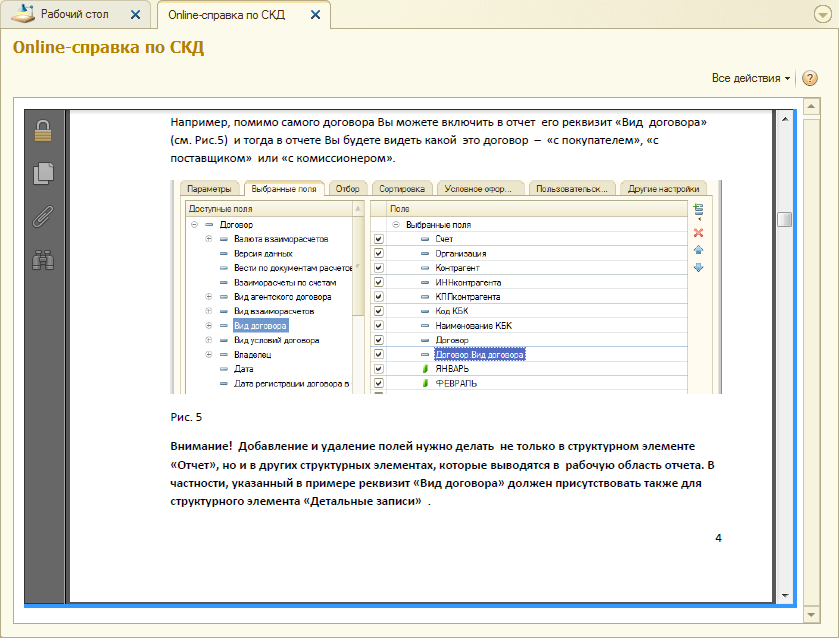Viewport: 839px width, 638px height.
Task: Close the Рабочий стол tab
Action: [x=135, y=15]
